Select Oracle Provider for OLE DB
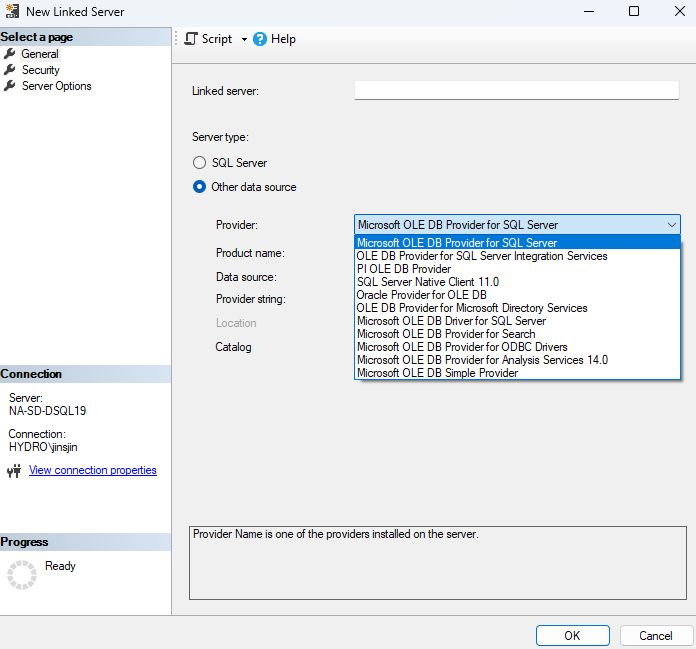696x649 pixels. pyautogui.click(x=517, y=295)
